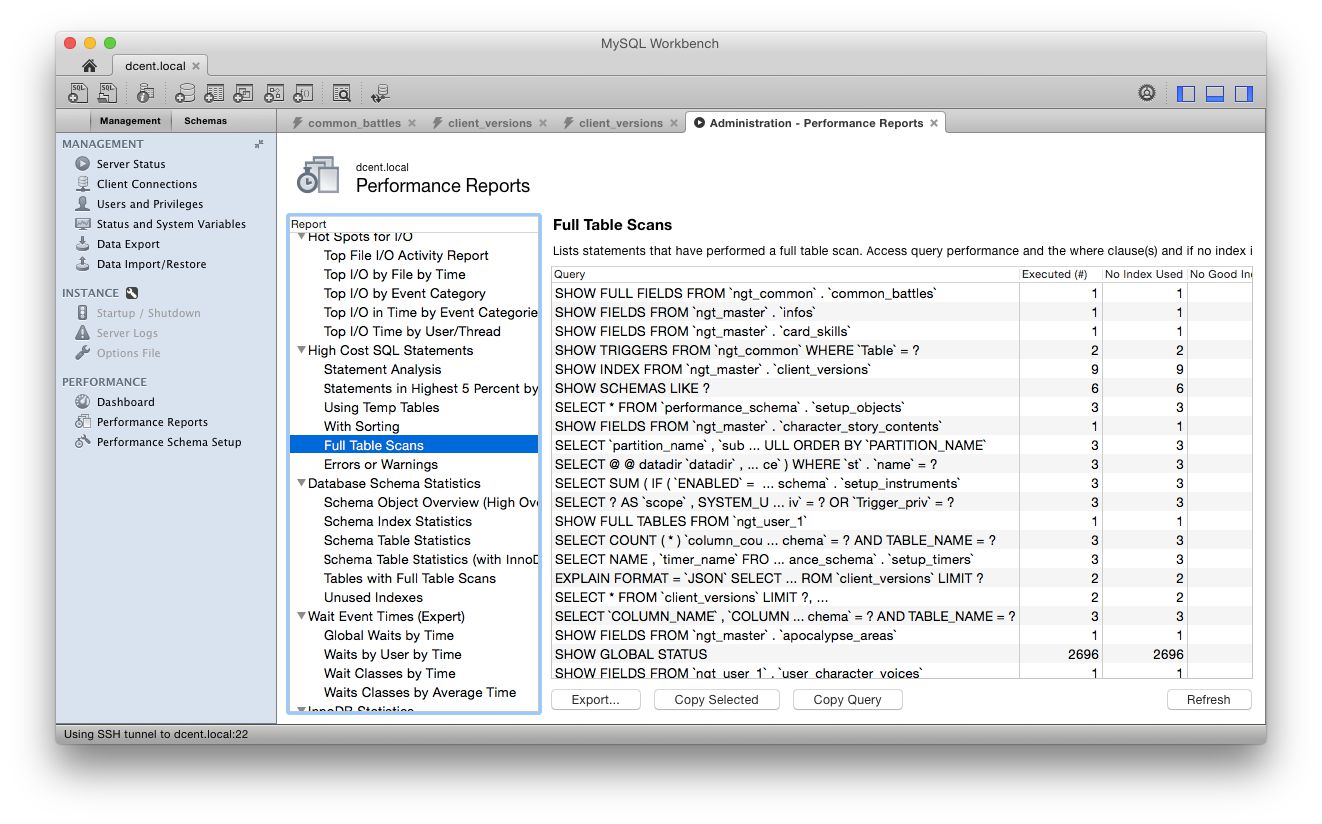Open Server Logs in sidebar
The height and width of the screenshot is (824, 1322).
click(127, 333)
